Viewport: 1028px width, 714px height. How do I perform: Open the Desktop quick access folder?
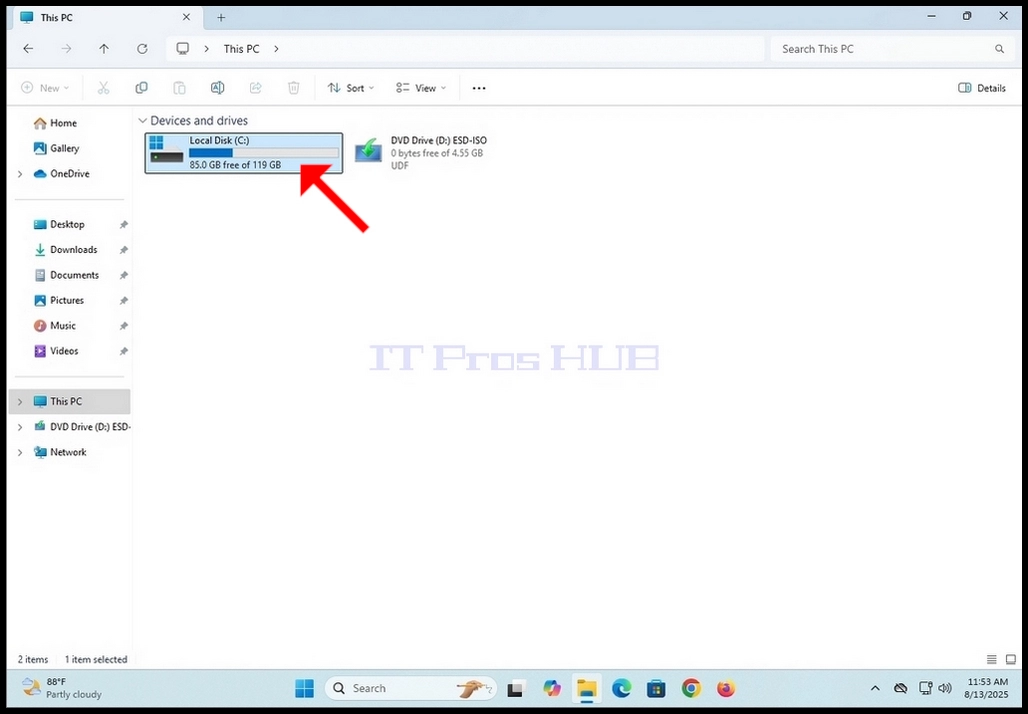click(x=67, y=224)
